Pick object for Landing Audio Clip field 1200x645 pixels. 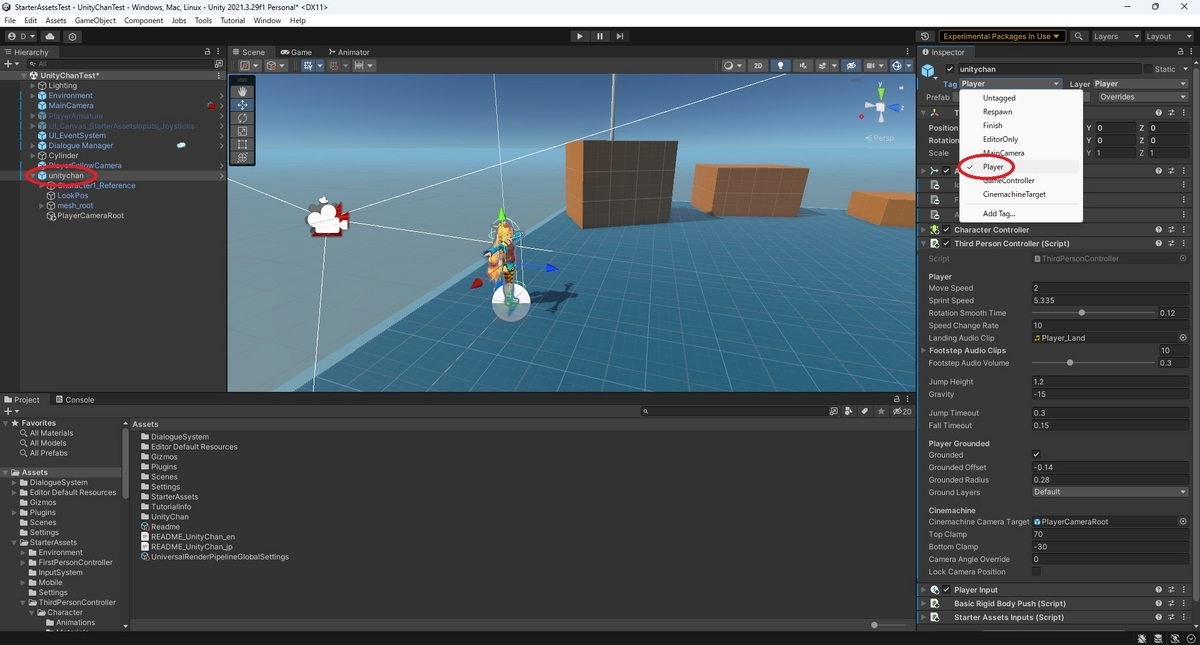point(1183,338)
